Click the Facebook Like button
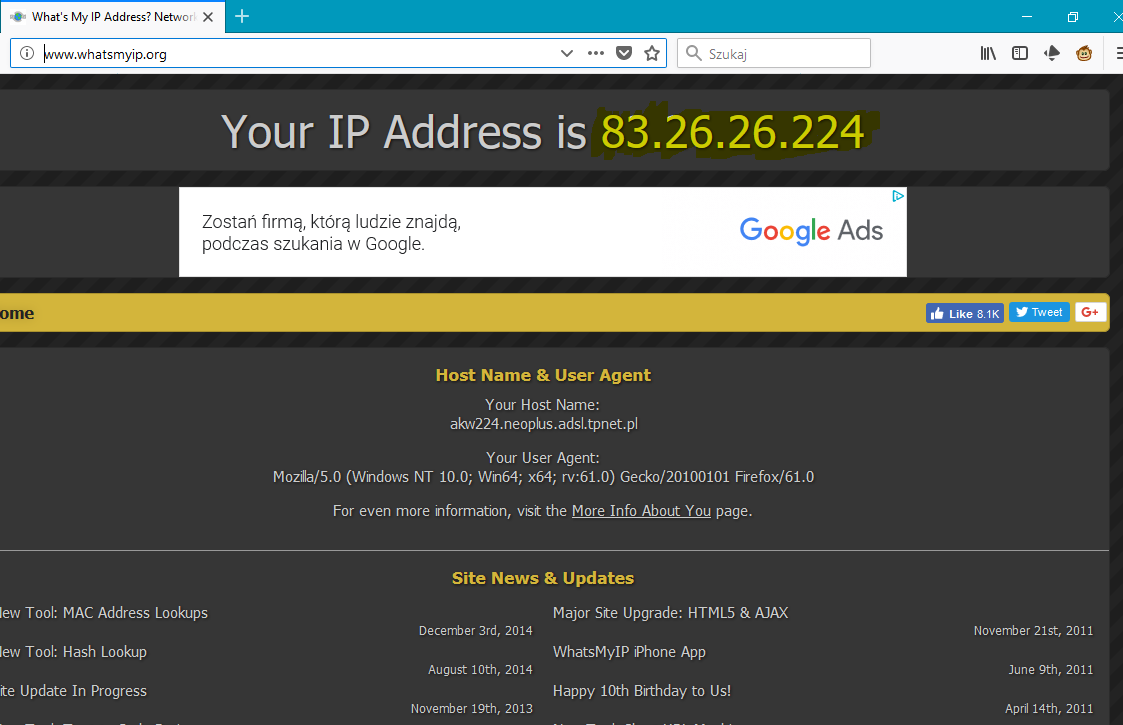 [964, 313]
